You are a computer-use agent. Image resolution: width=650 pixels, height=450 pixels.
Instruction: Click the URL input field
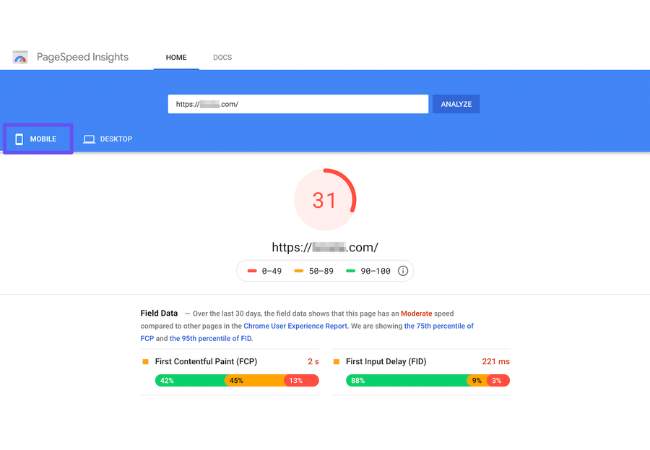point(298,104)
